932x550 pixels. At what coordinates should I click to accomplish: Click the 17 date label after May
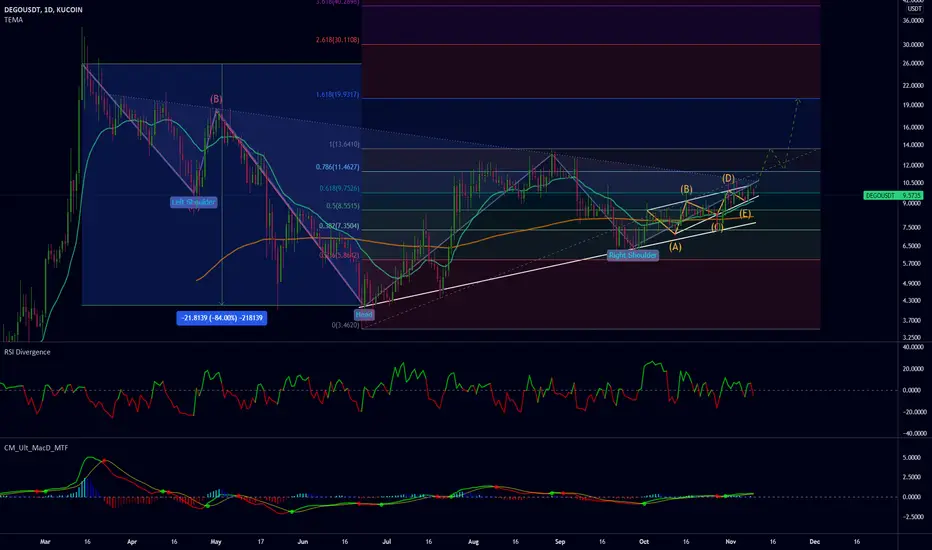[260, 542]
